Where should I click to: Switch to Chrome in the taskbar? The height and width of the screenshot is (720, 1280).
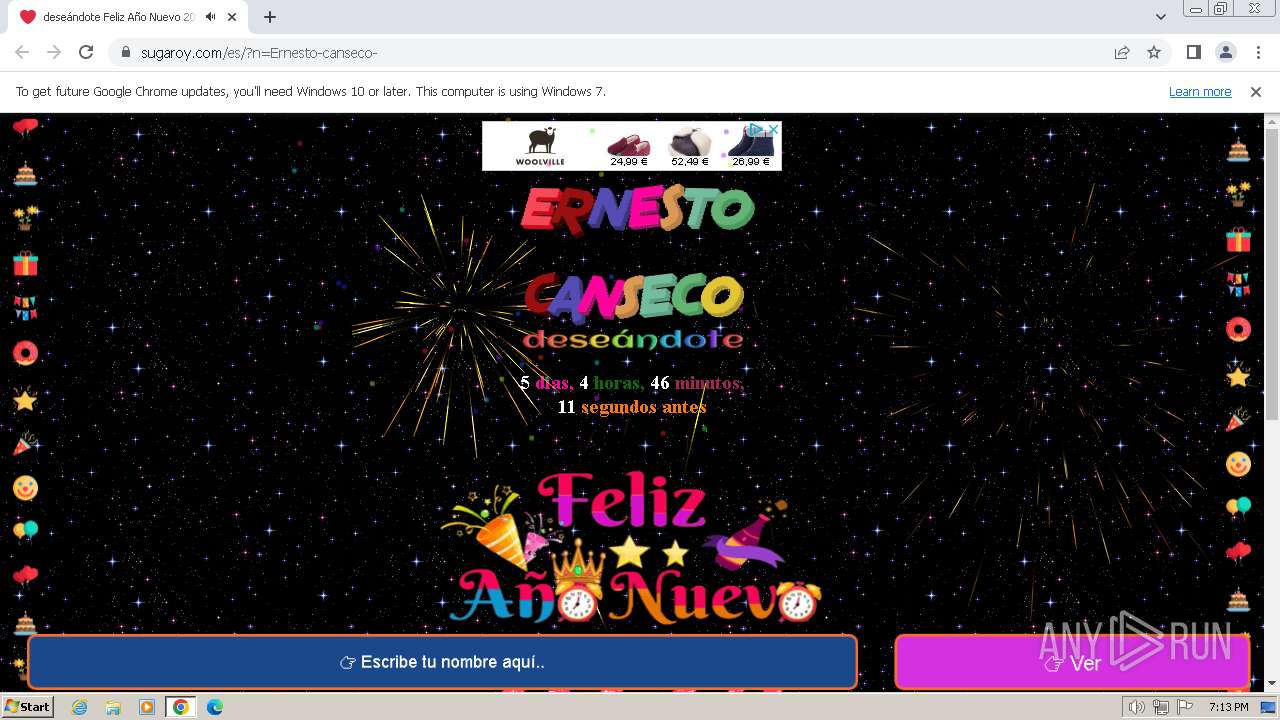click(x=181, y=707)
